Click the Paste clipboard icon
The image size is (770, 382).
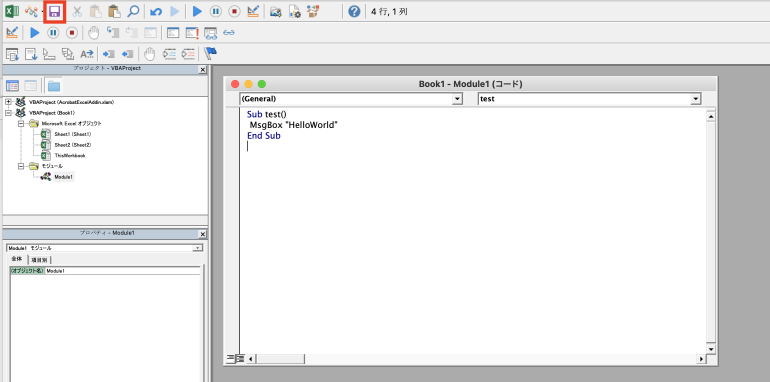click(x=114, y=11)
